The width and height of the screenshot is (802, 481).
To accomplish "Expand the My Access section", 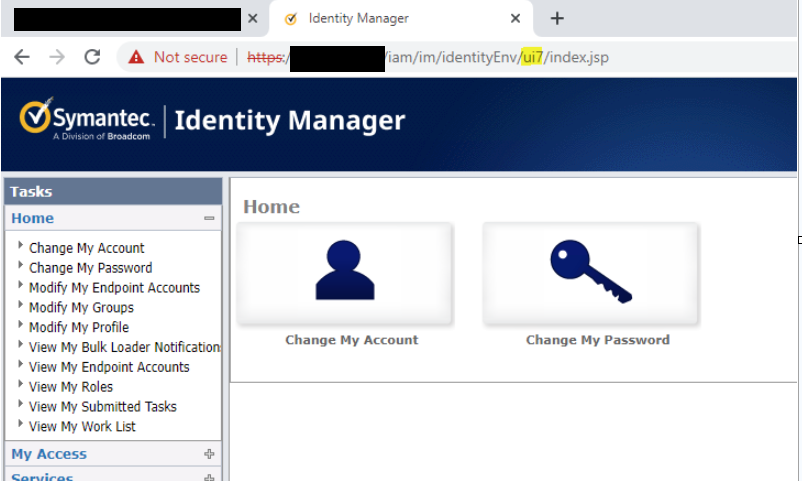I will click(x=209, y=454).
